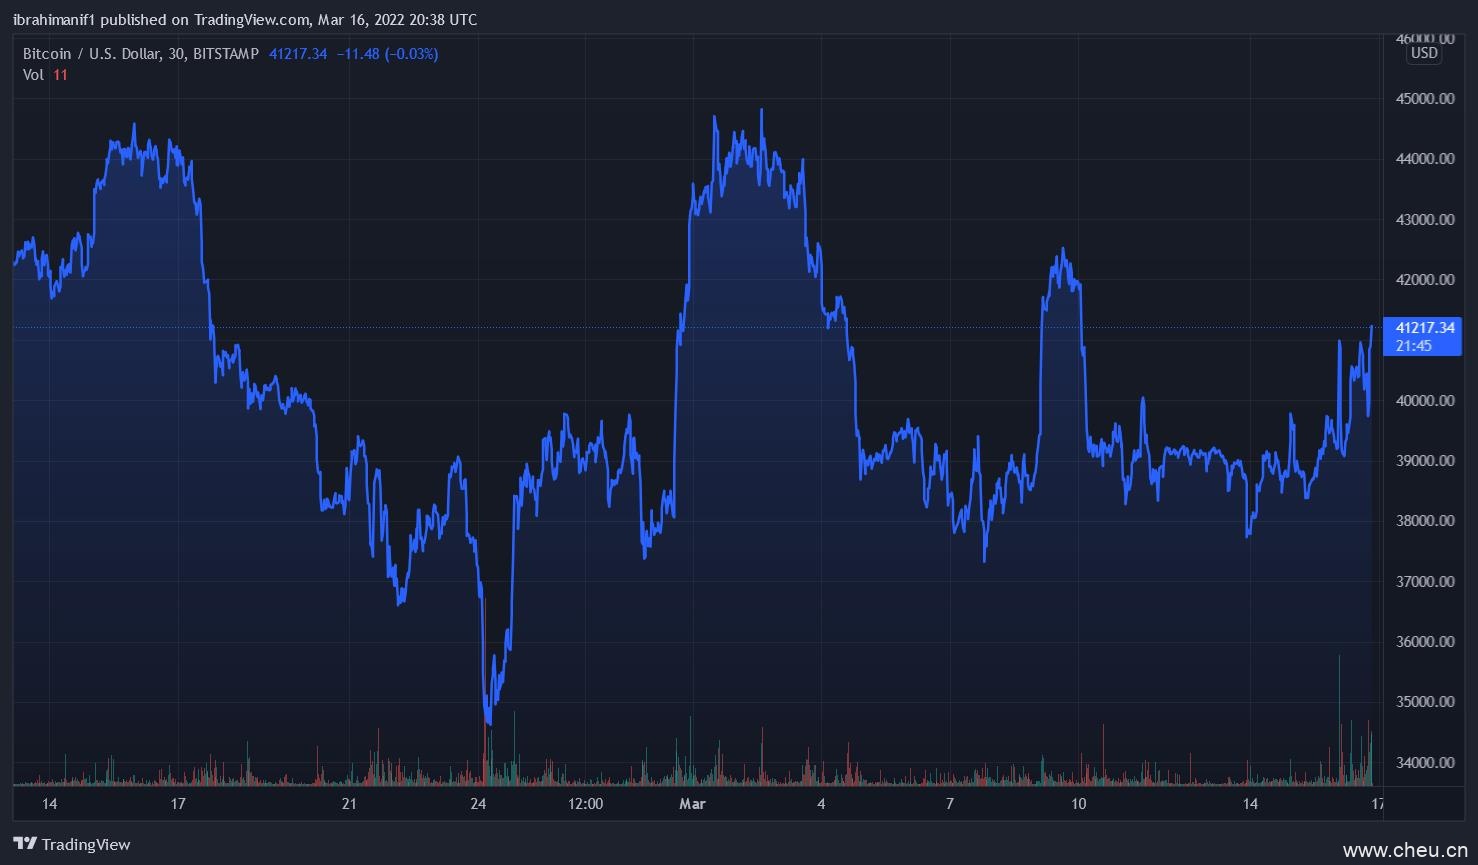Click the 43000.00 price axis label

pos(1425,220)
